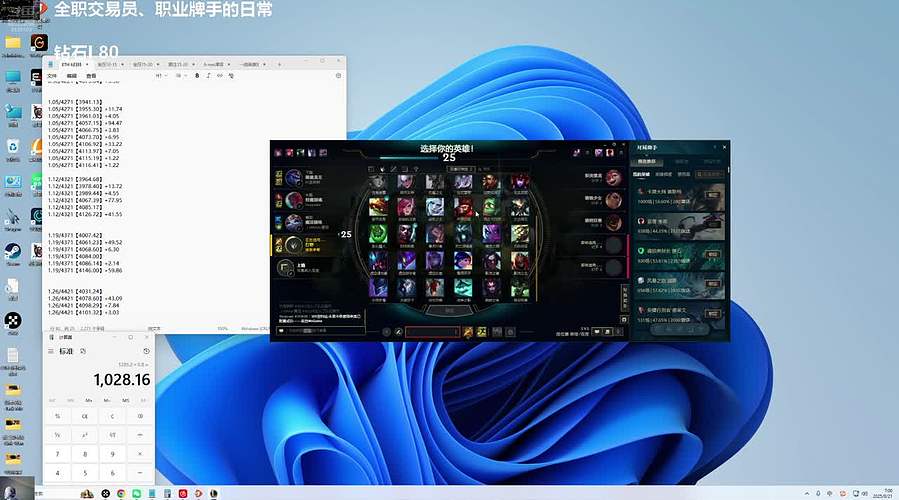The height and width of the screenshot is (500, 899).
Task: Open the red app icon in the taskbar
Action: [183, 494]
